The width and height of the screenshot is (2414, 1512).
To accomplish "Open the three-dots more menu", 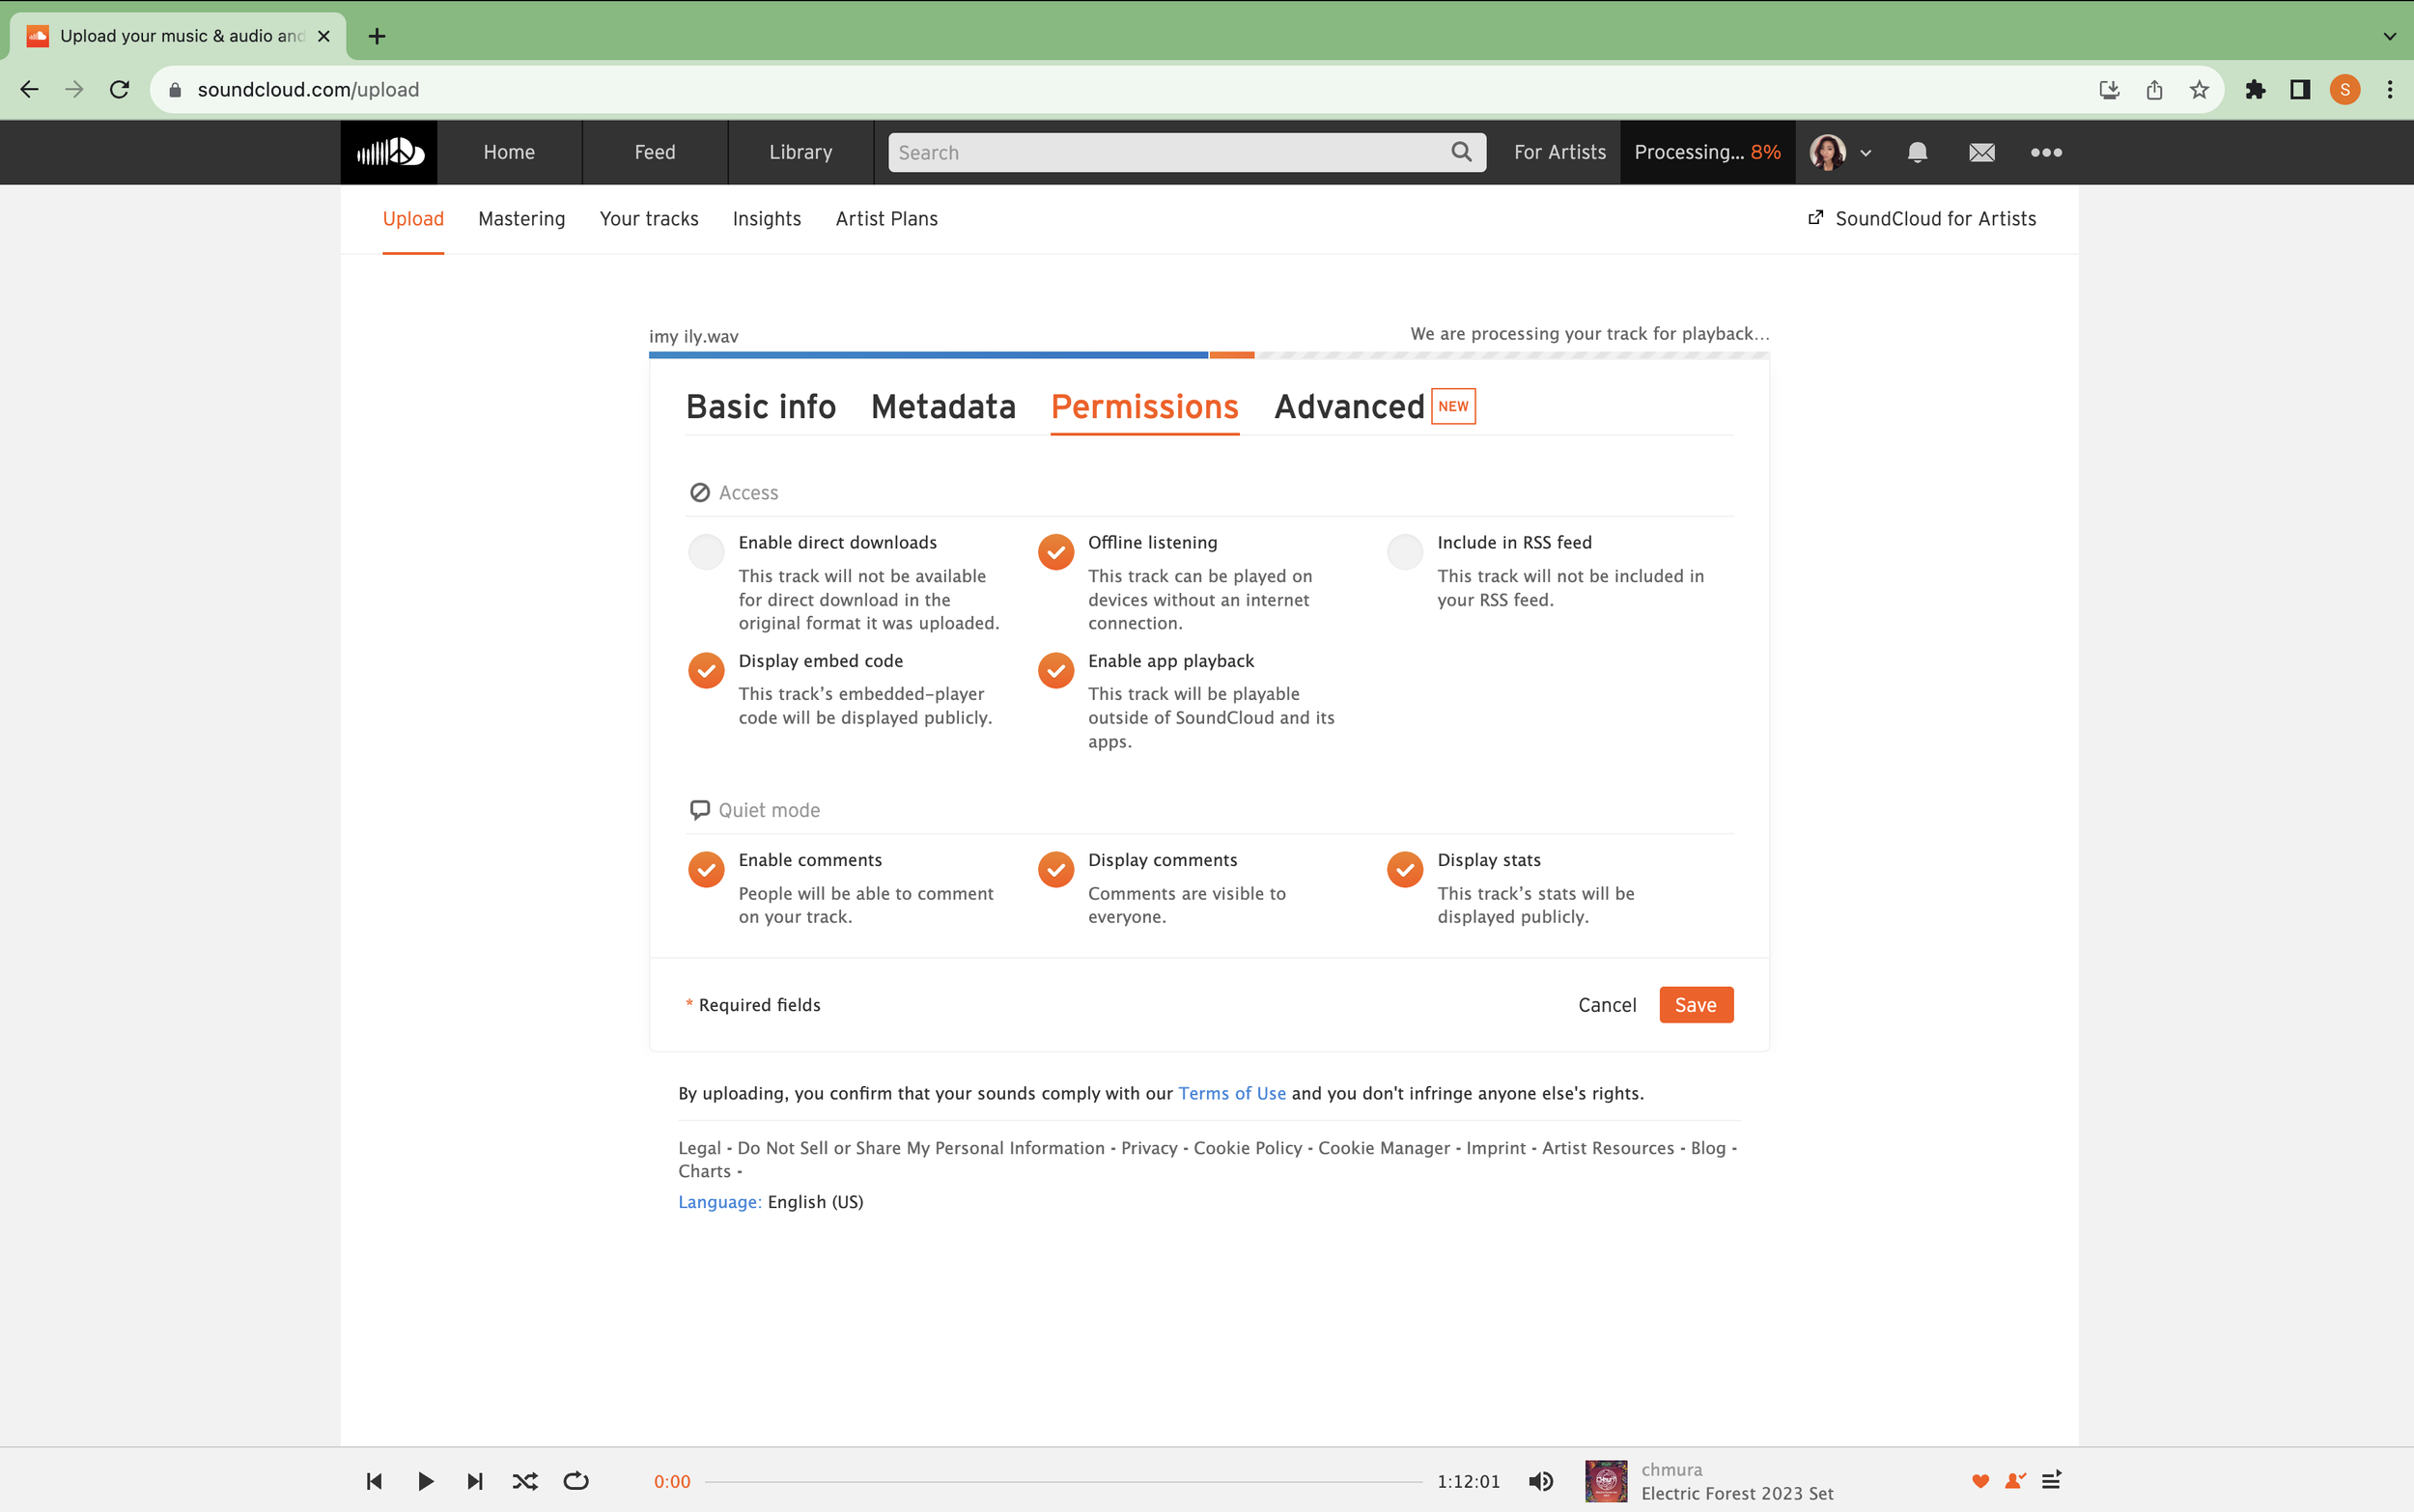I will click(2046, 152).
